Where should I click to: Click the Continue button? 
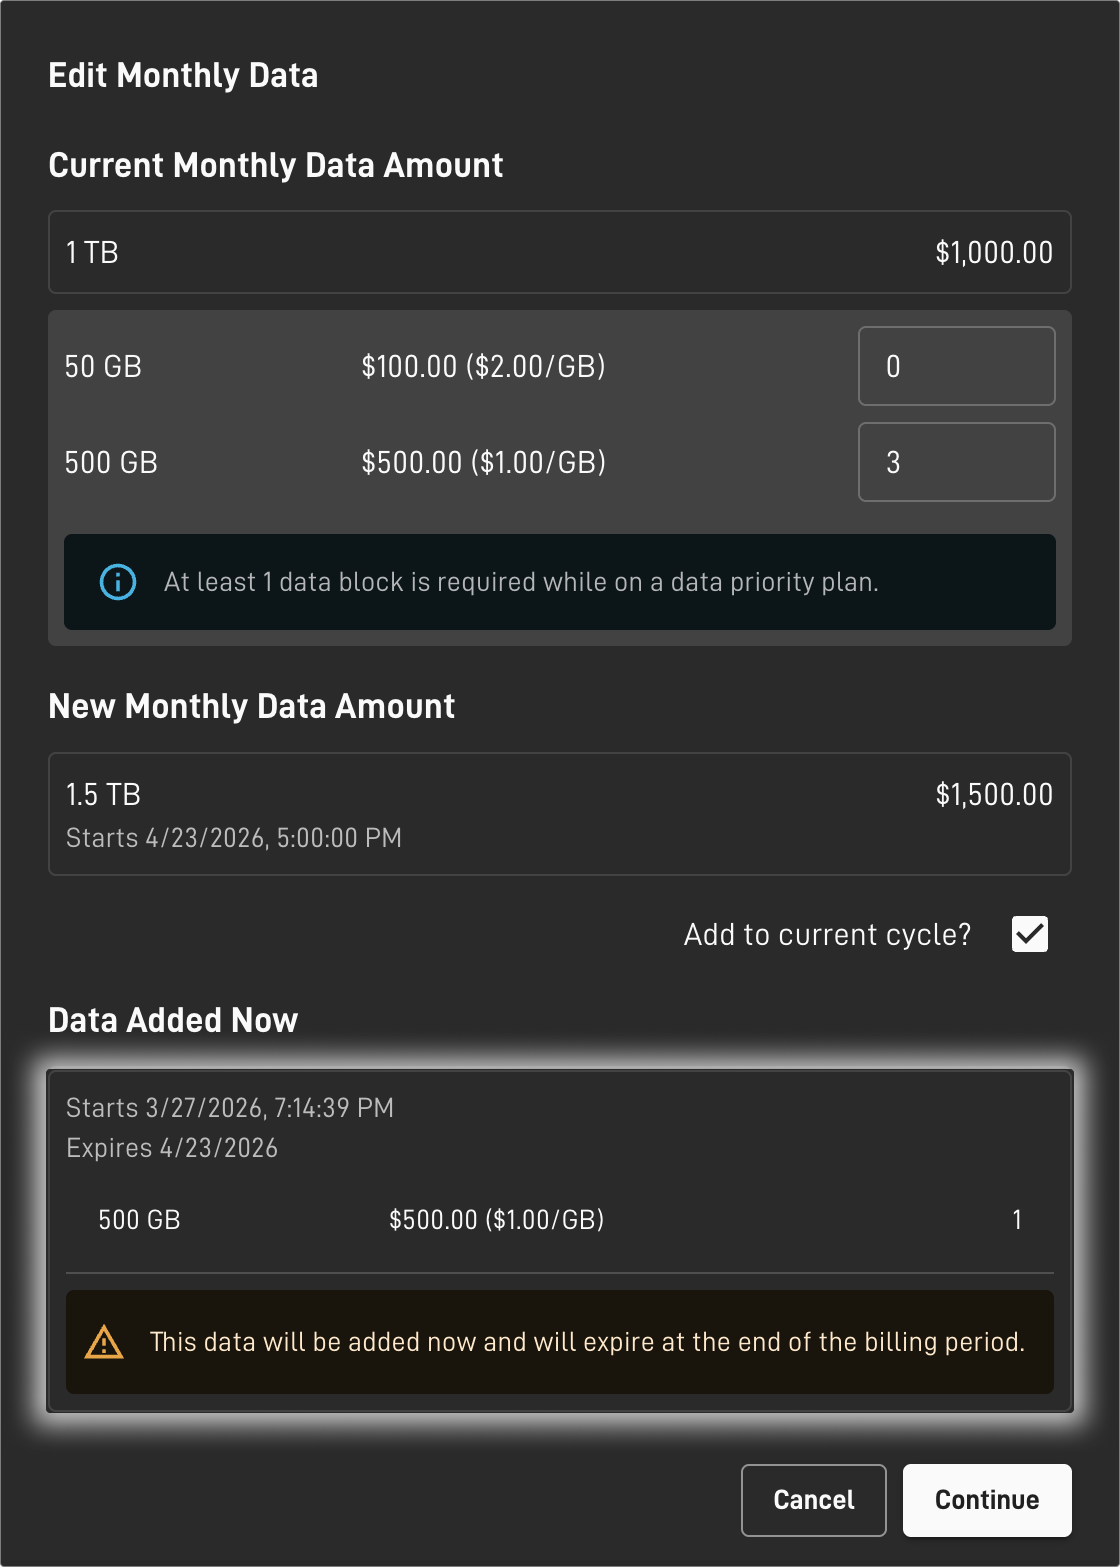(x=987, y=1500)
